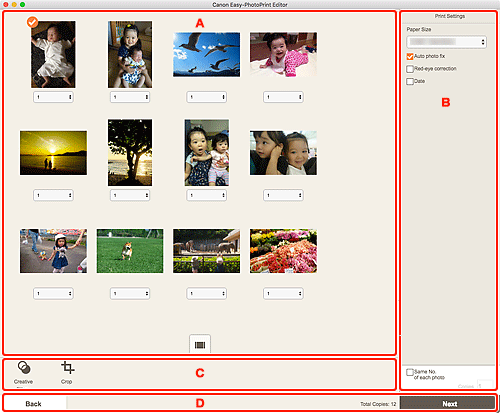The image size is (500, 413).
Task: Select the tree silhouette thumbnail
Action: tap(130, 153)
